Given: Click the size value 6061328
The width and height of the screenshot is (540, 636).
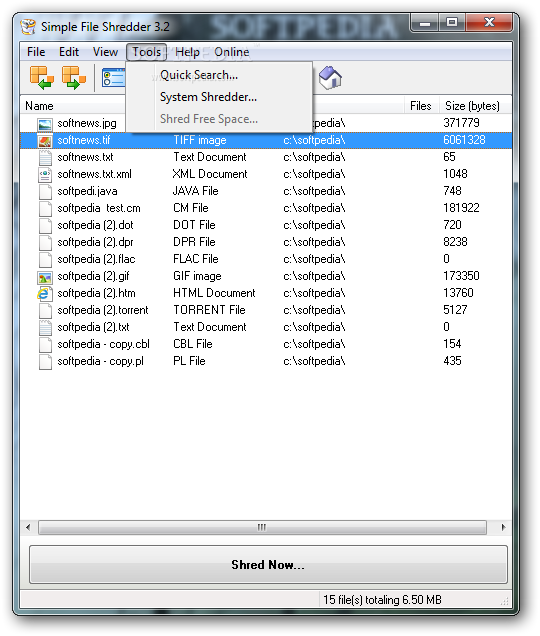Looking at the screenshot, I should pyautogui.click(x=464, y=140).
